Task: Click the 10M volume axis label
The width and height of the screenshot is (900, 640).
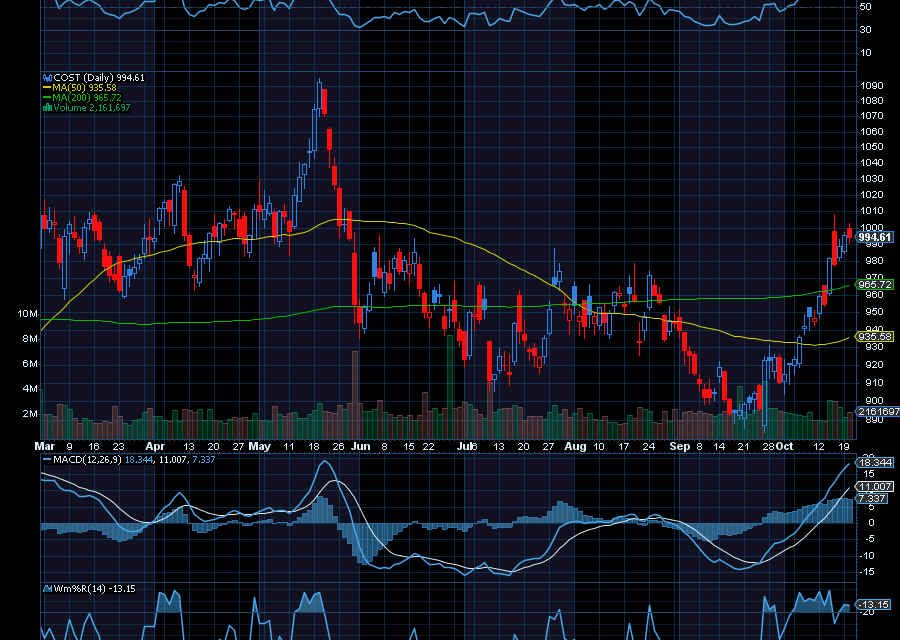Action: 28,314
